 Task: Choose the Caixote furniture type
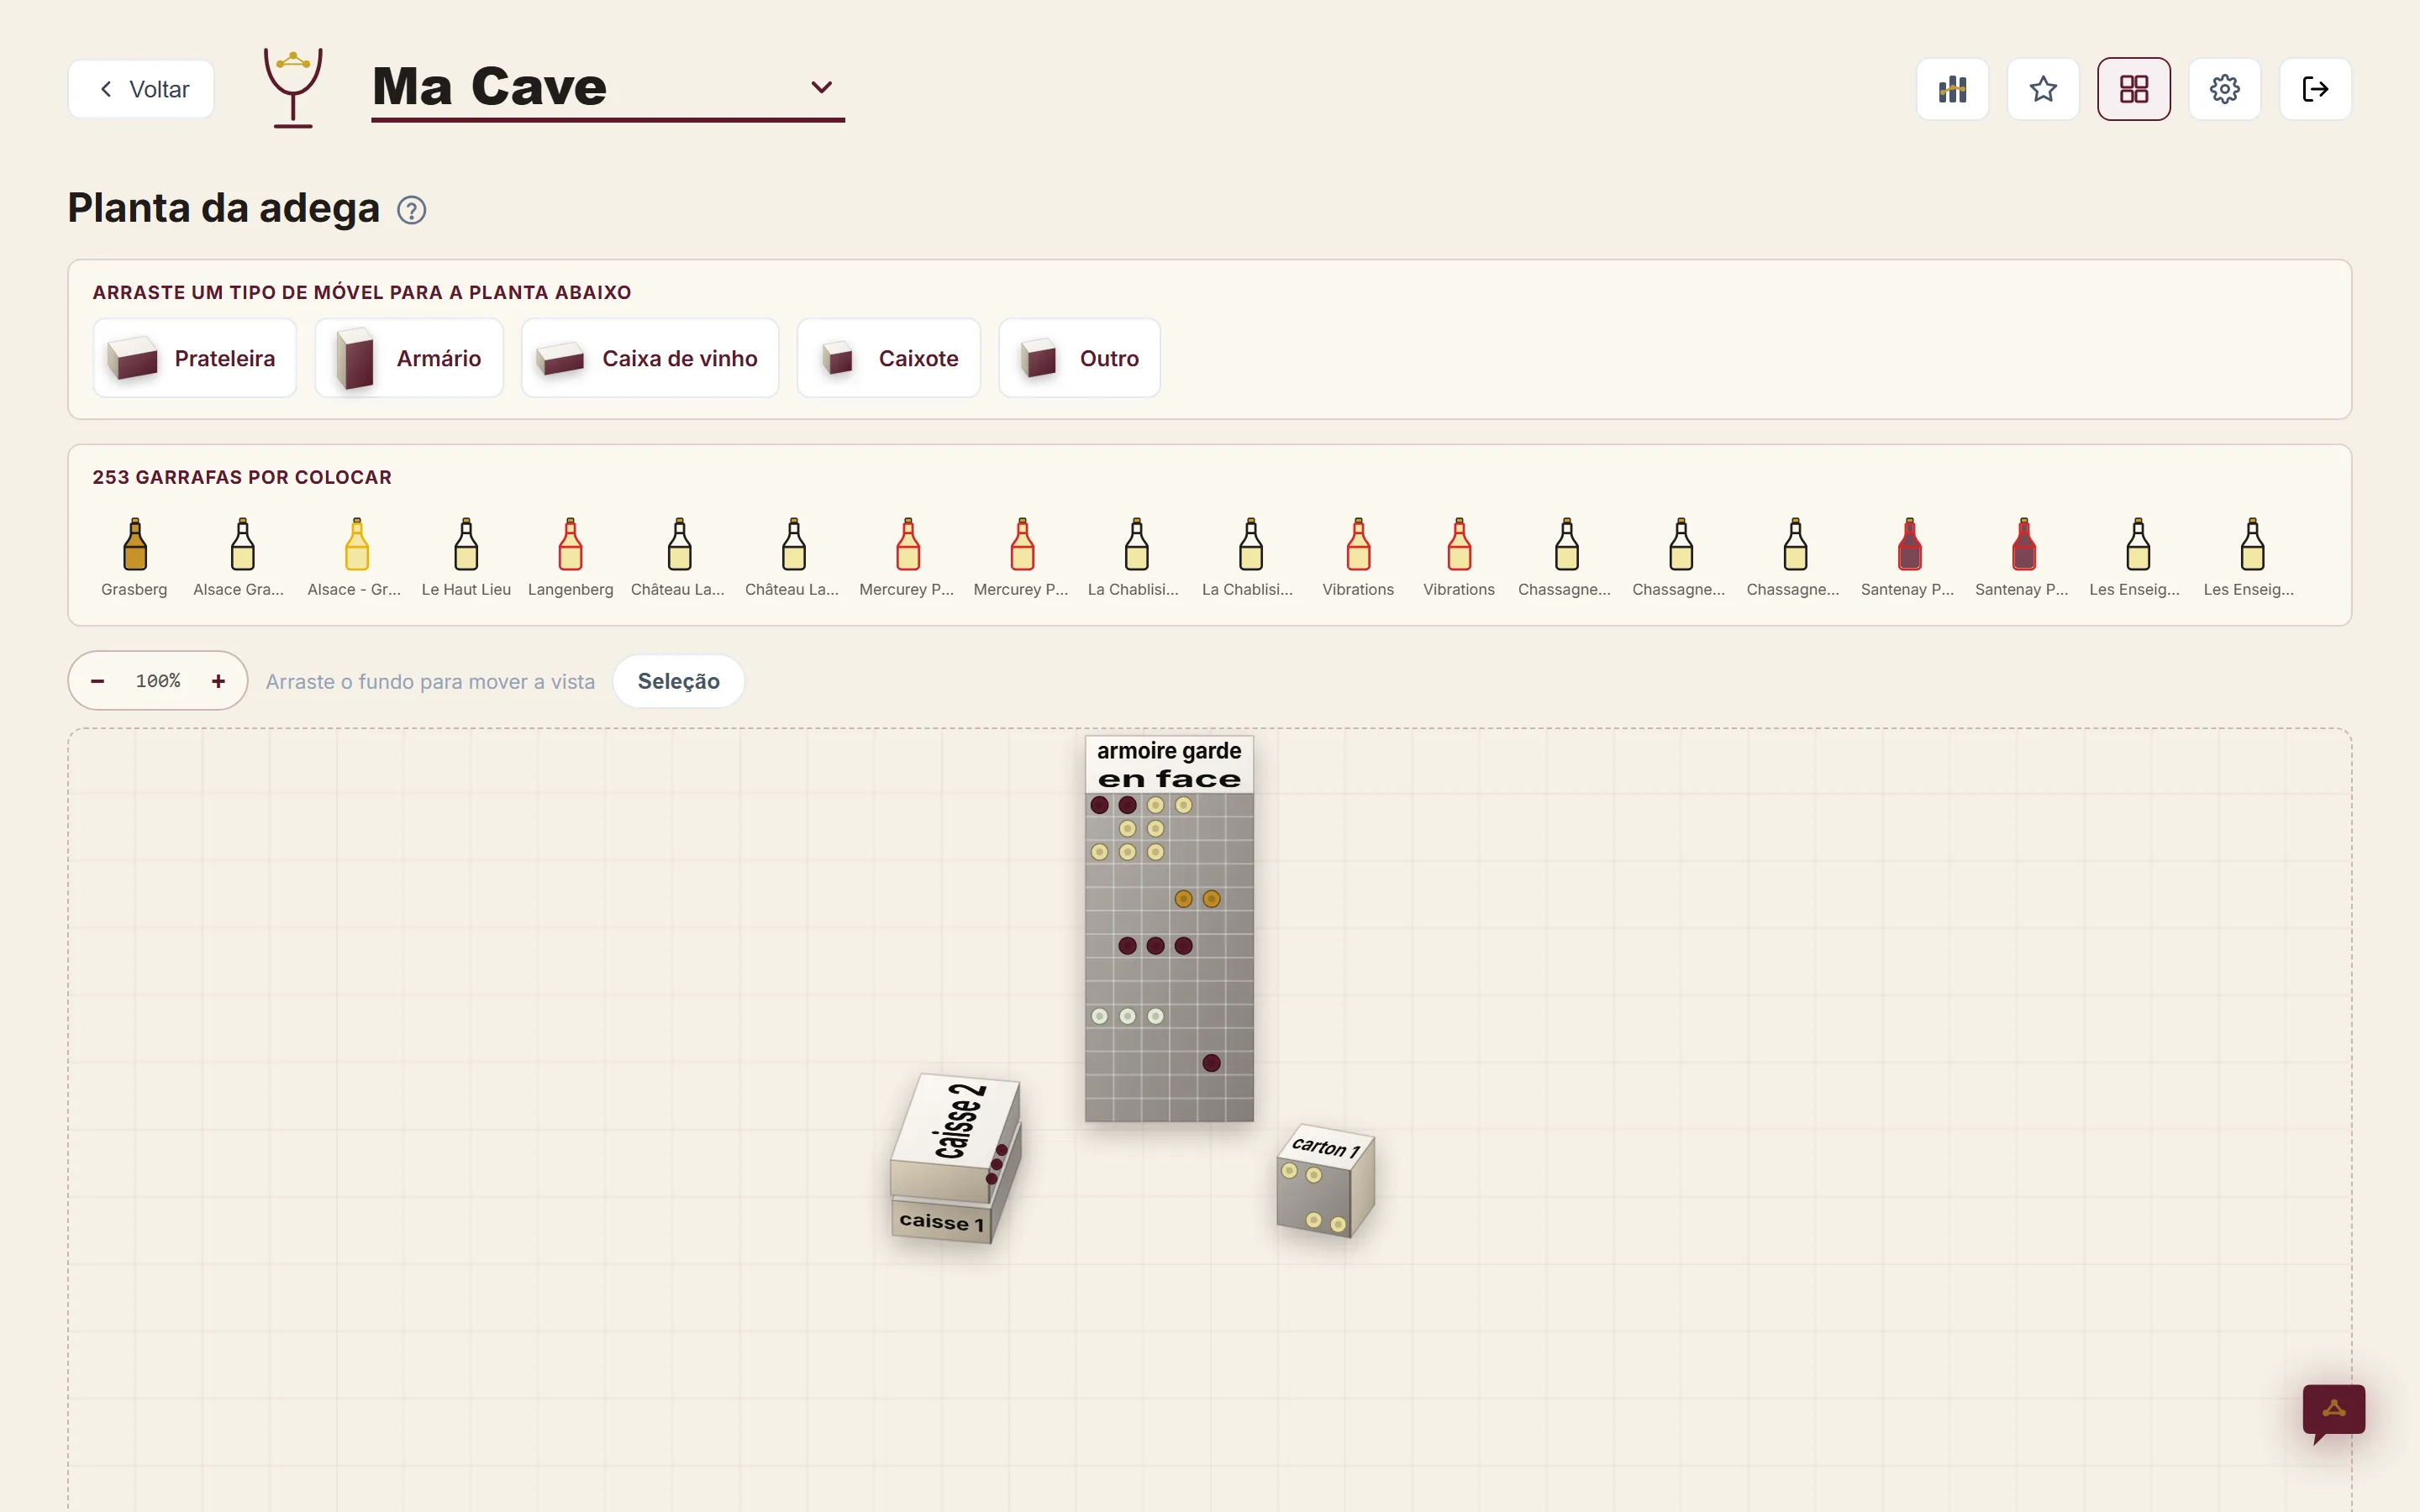pyautogui.click(x=889, y=358)
